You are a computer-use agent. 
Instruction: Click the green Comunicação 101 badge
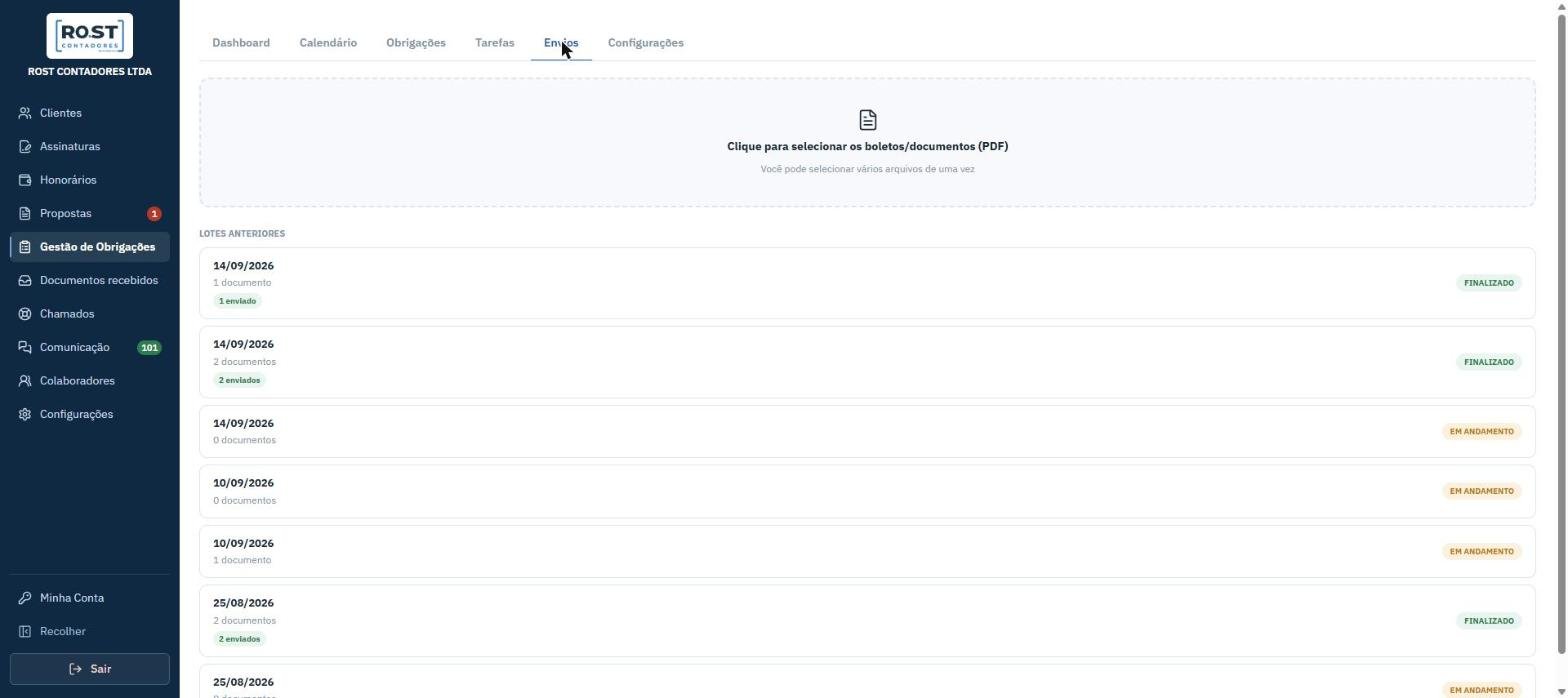pyautogui.click(x=149, y=348)
